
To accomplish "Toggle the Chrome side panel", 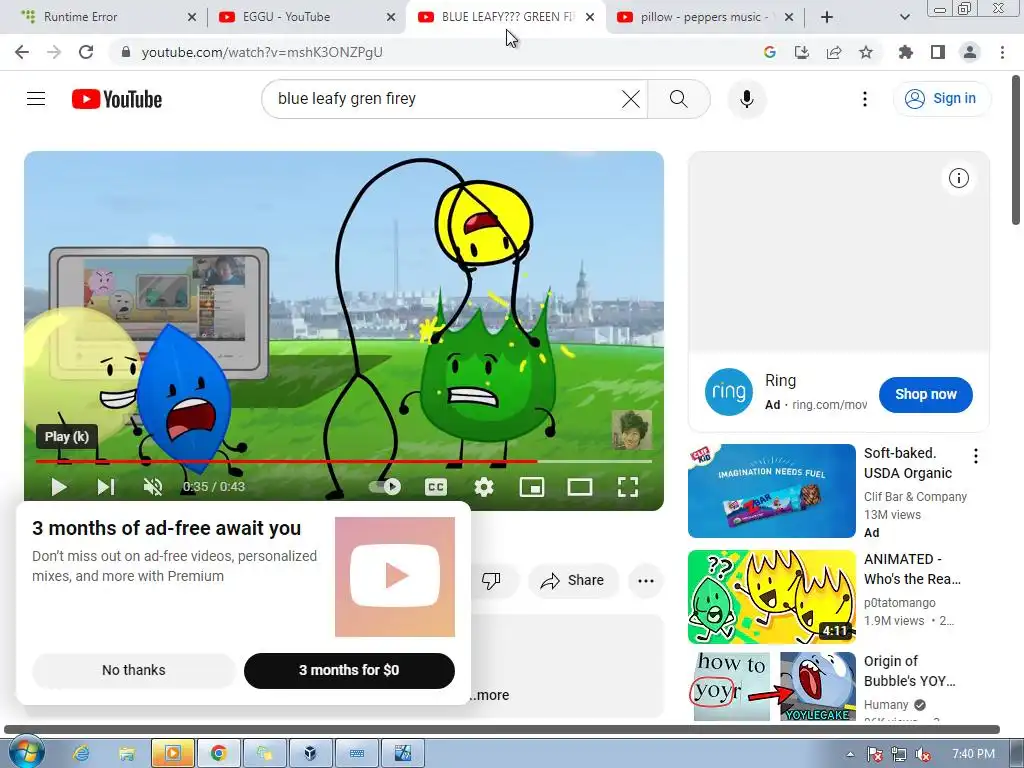I will (x=938, y=52).
